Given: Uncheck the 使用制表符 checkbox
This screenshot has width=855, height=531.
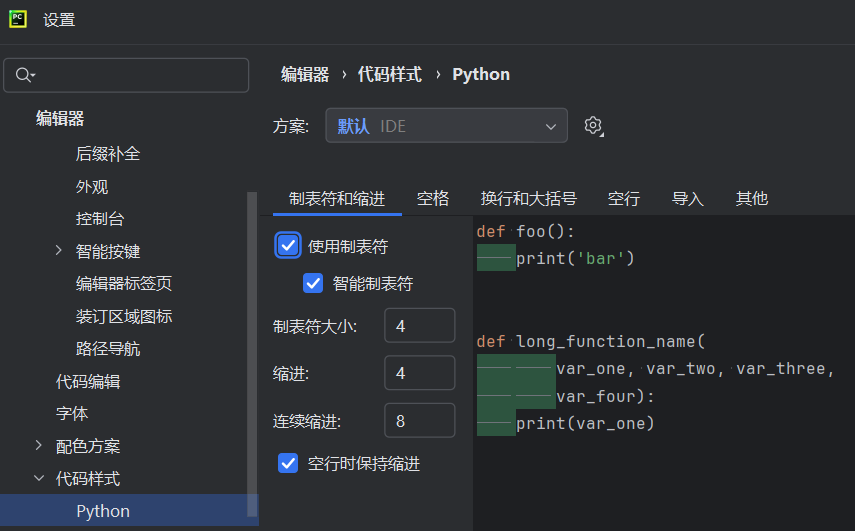Looking at the screenshot, I should [287, 246].
